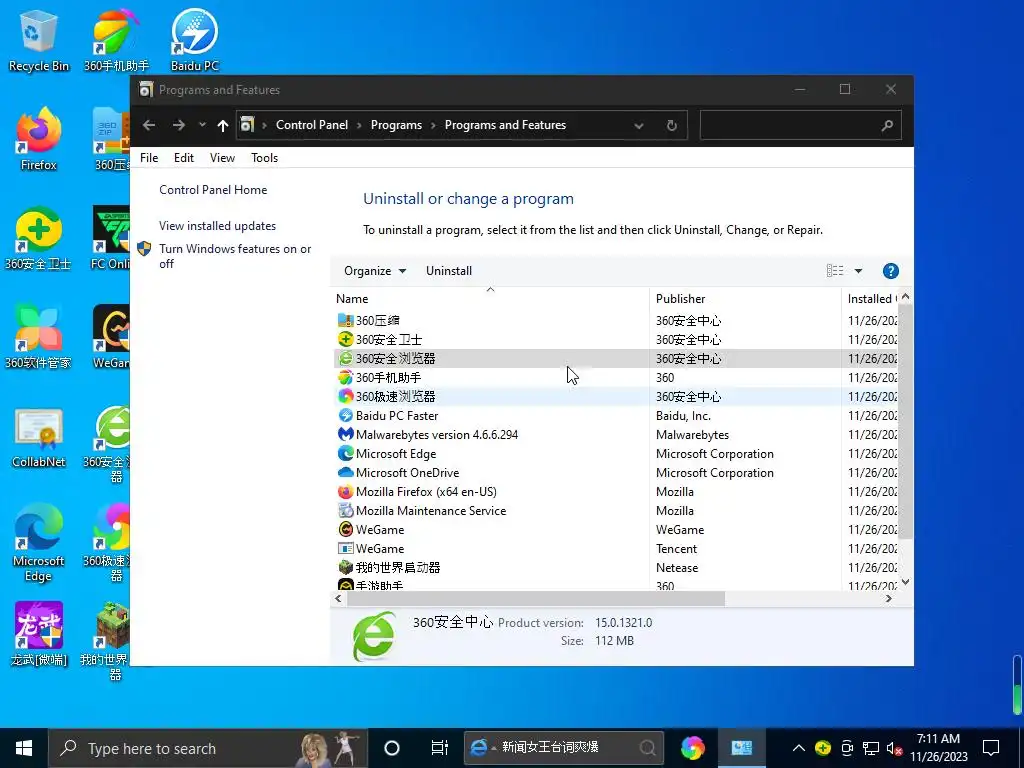1024x768 pixels.
Task: Open Cortana circle on taskbar
Action: [392, 748]
